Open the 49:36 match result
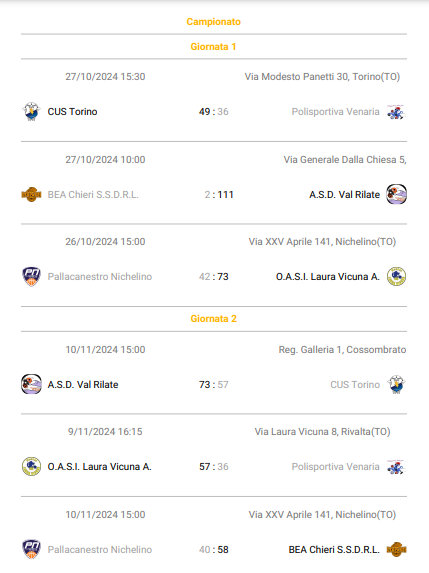The width and height of the screenshot is (429, 573). 213,111
